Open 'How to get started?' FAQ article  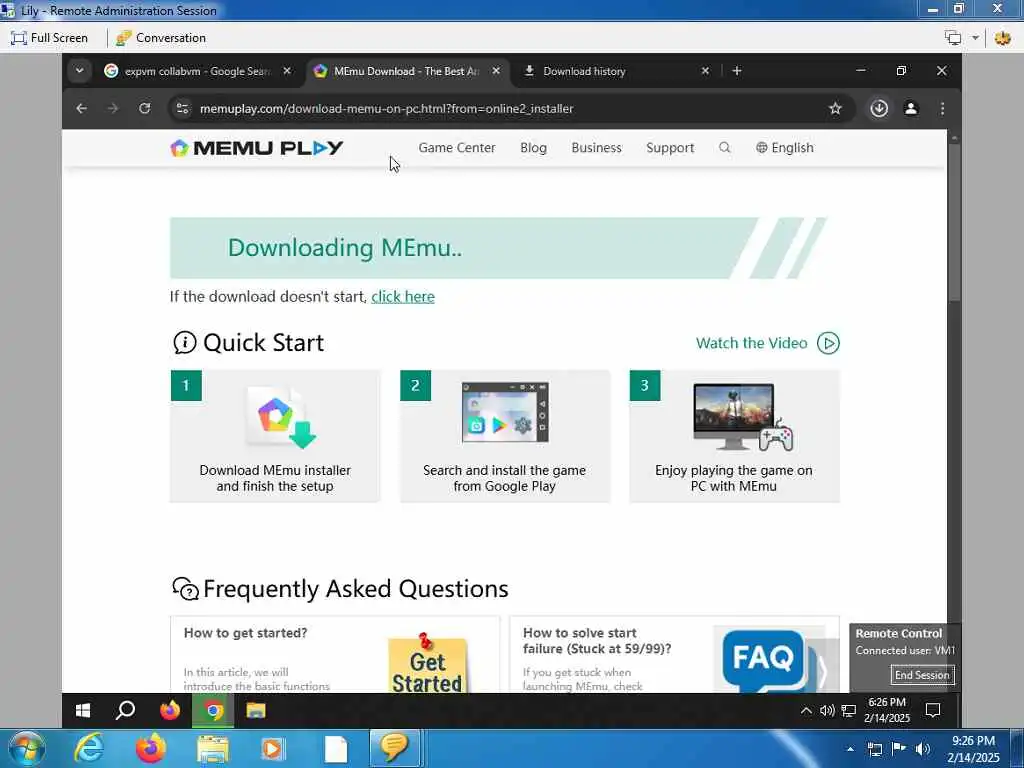click(x=245, y=633)
